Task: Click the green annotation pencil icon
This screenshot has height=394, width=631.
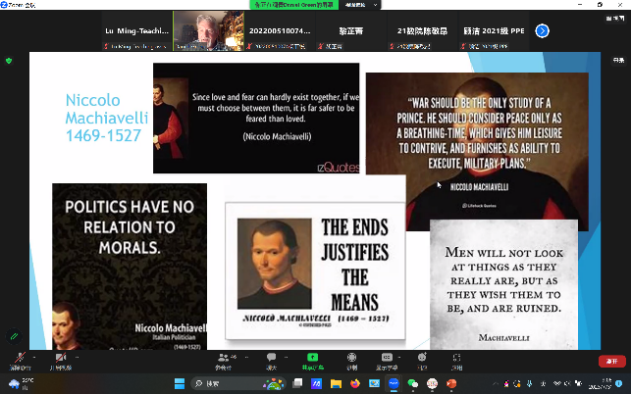Action: [14, 336]
